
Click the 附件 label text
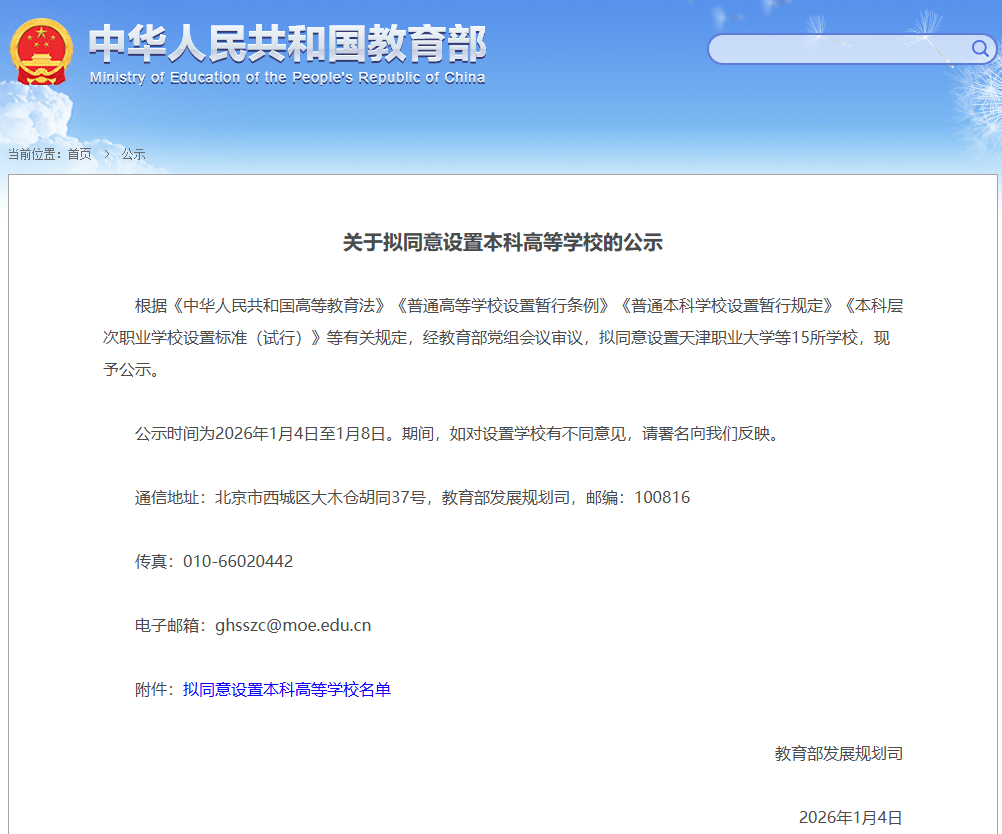(x=153, y=690)
